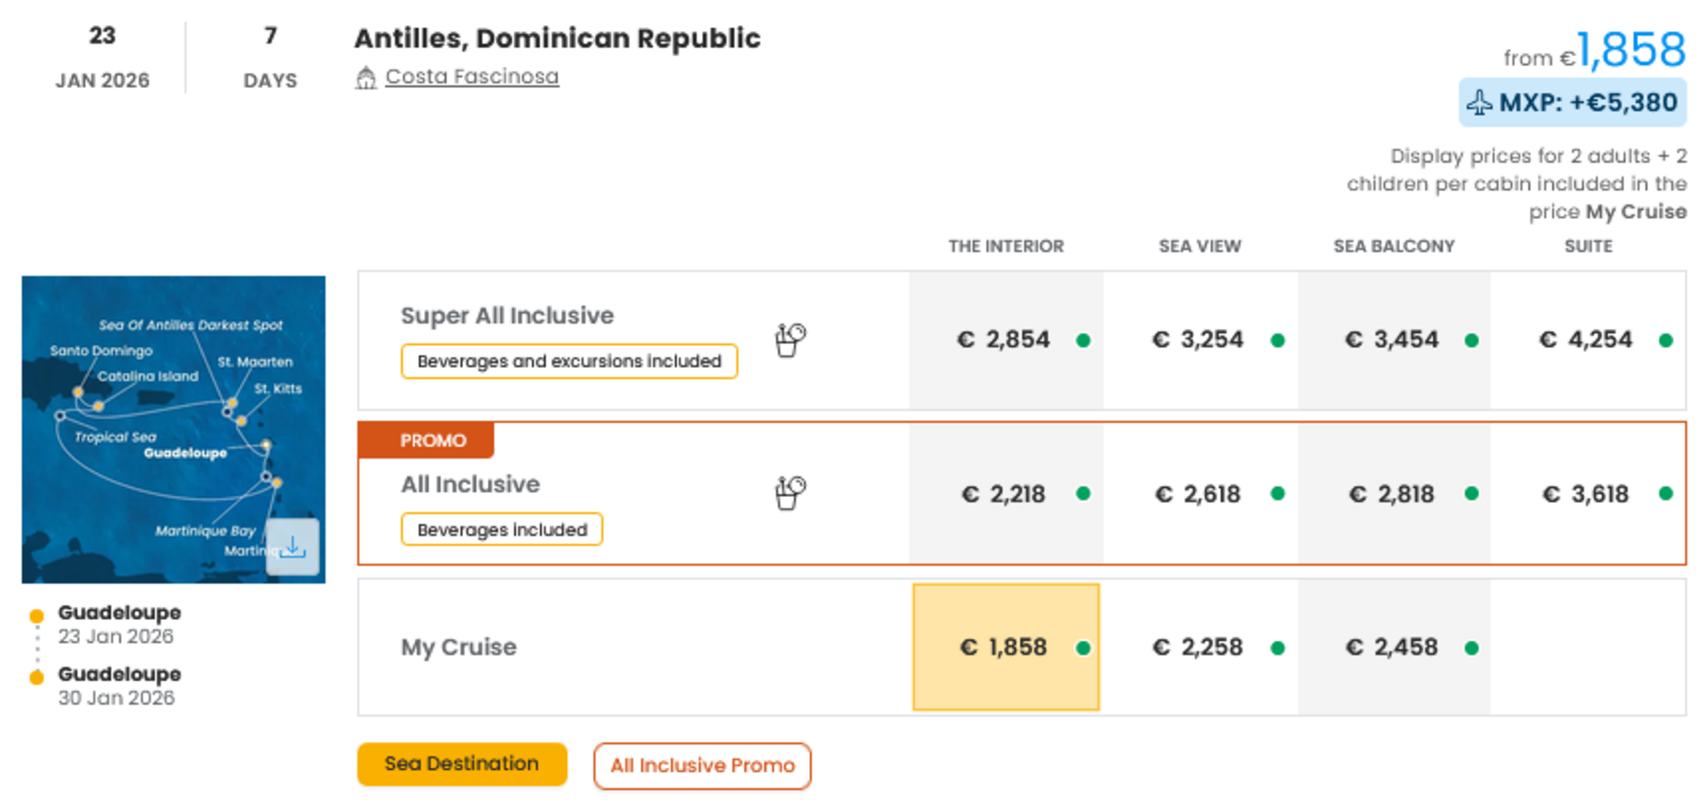This screenshot has width=1705, height=800.
Task: Click the ship icon beside Costa Fascinosa
Action: 366,78
